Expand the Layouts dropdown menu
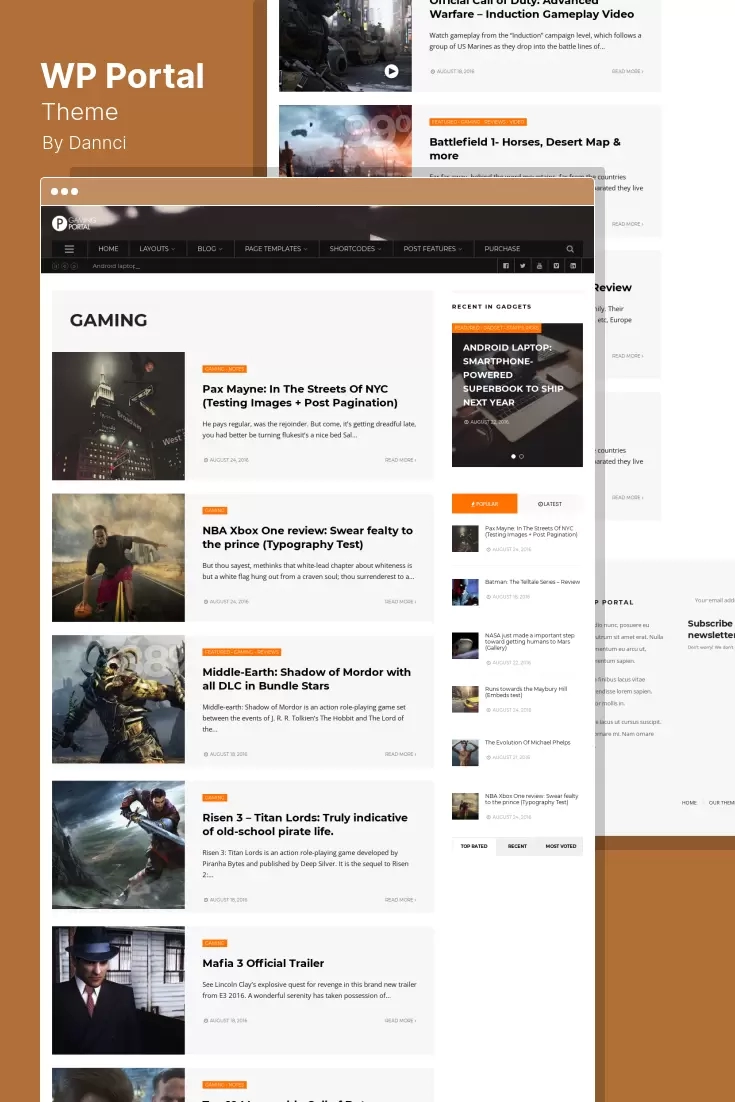The image size is (735, 1102). point(157,249)
